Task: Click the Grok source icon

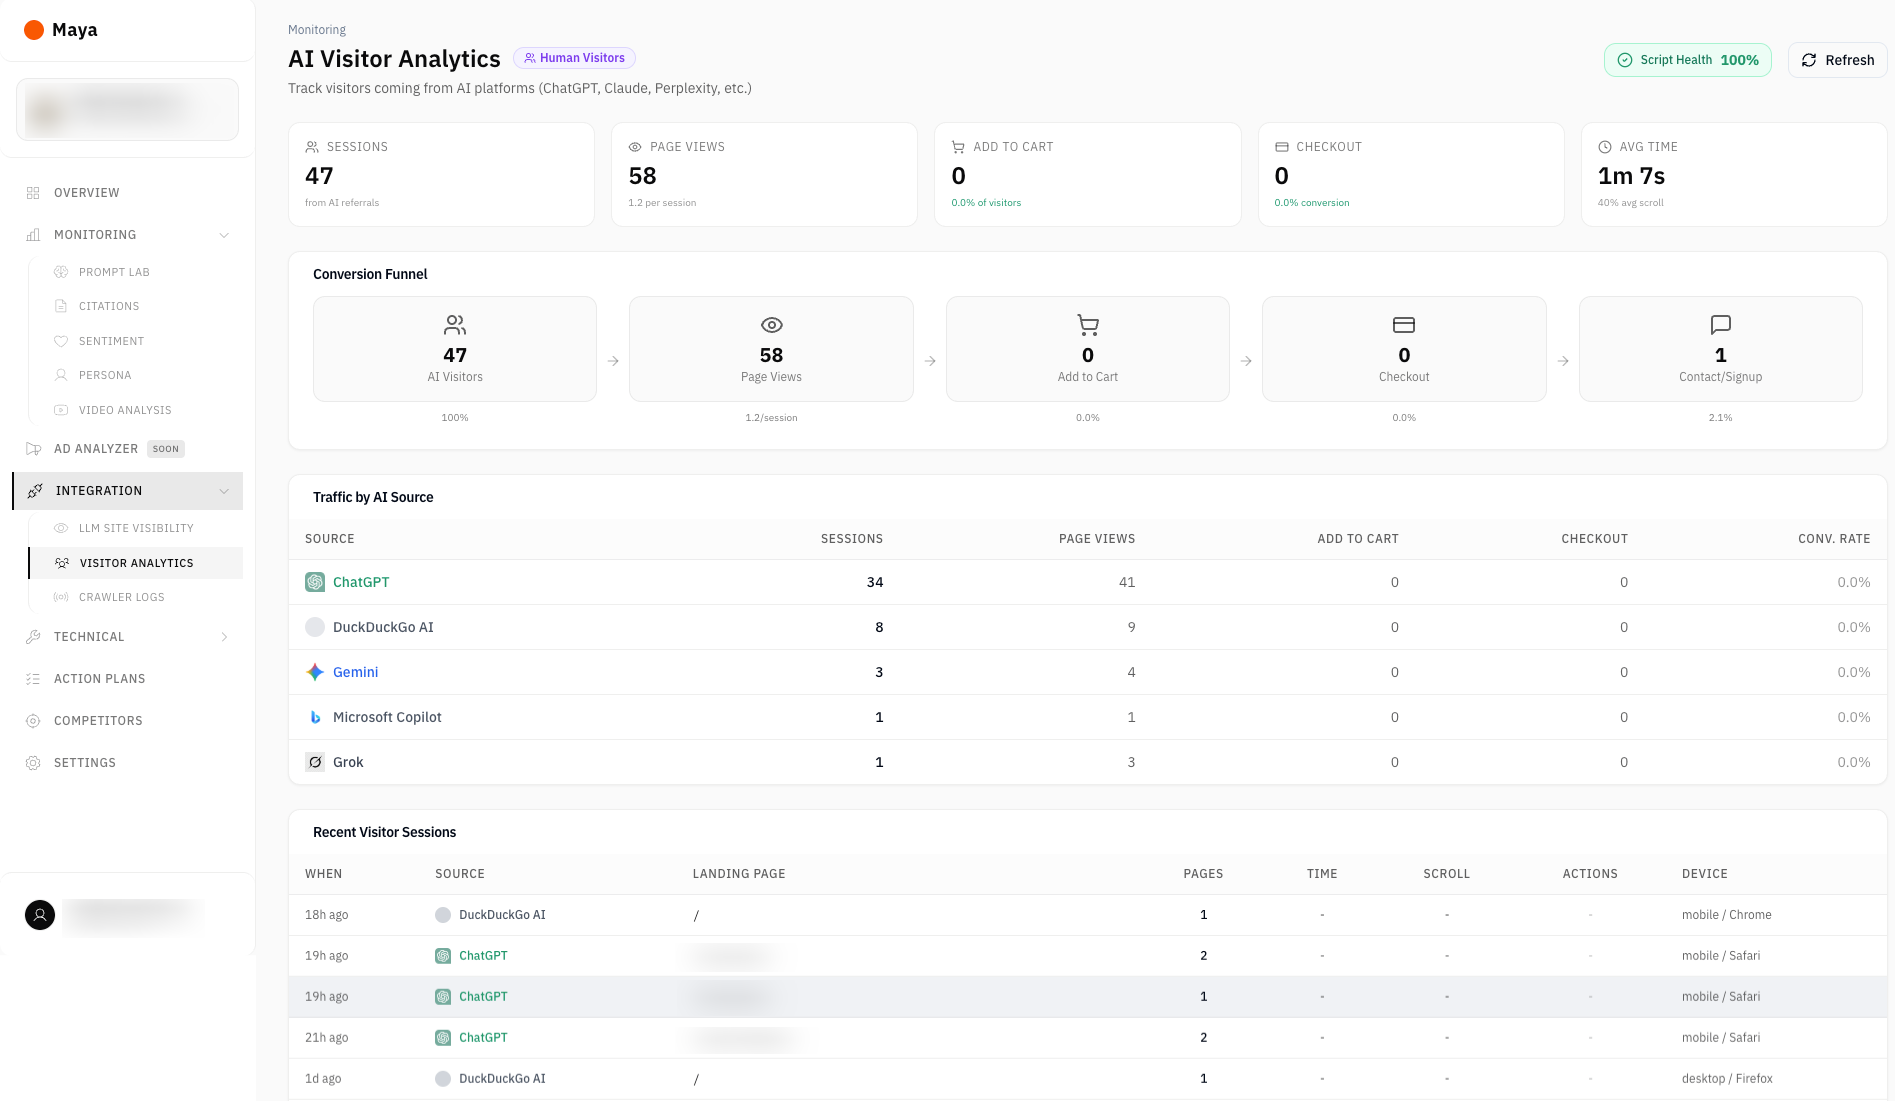Action: (315, 762)
